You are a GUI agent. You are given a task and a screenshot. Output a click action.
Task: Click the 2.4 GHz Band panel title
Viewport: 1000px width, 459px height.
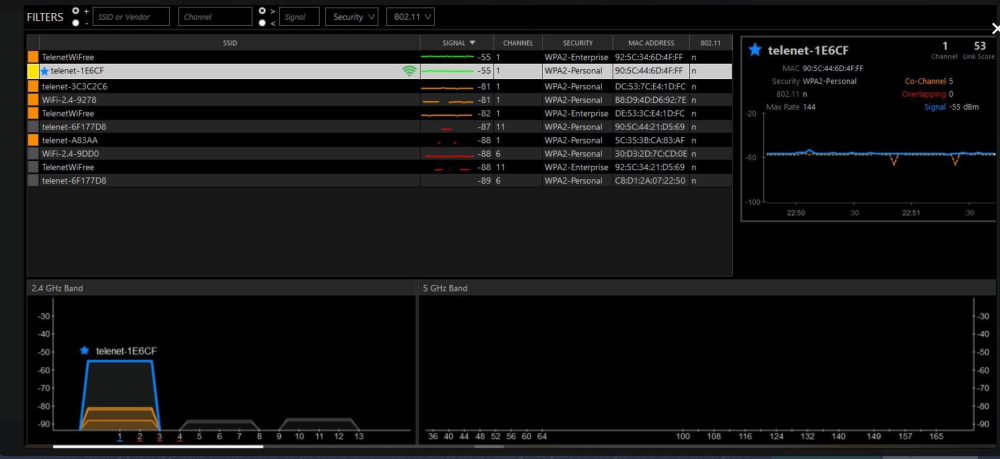[x=57, y=288]
